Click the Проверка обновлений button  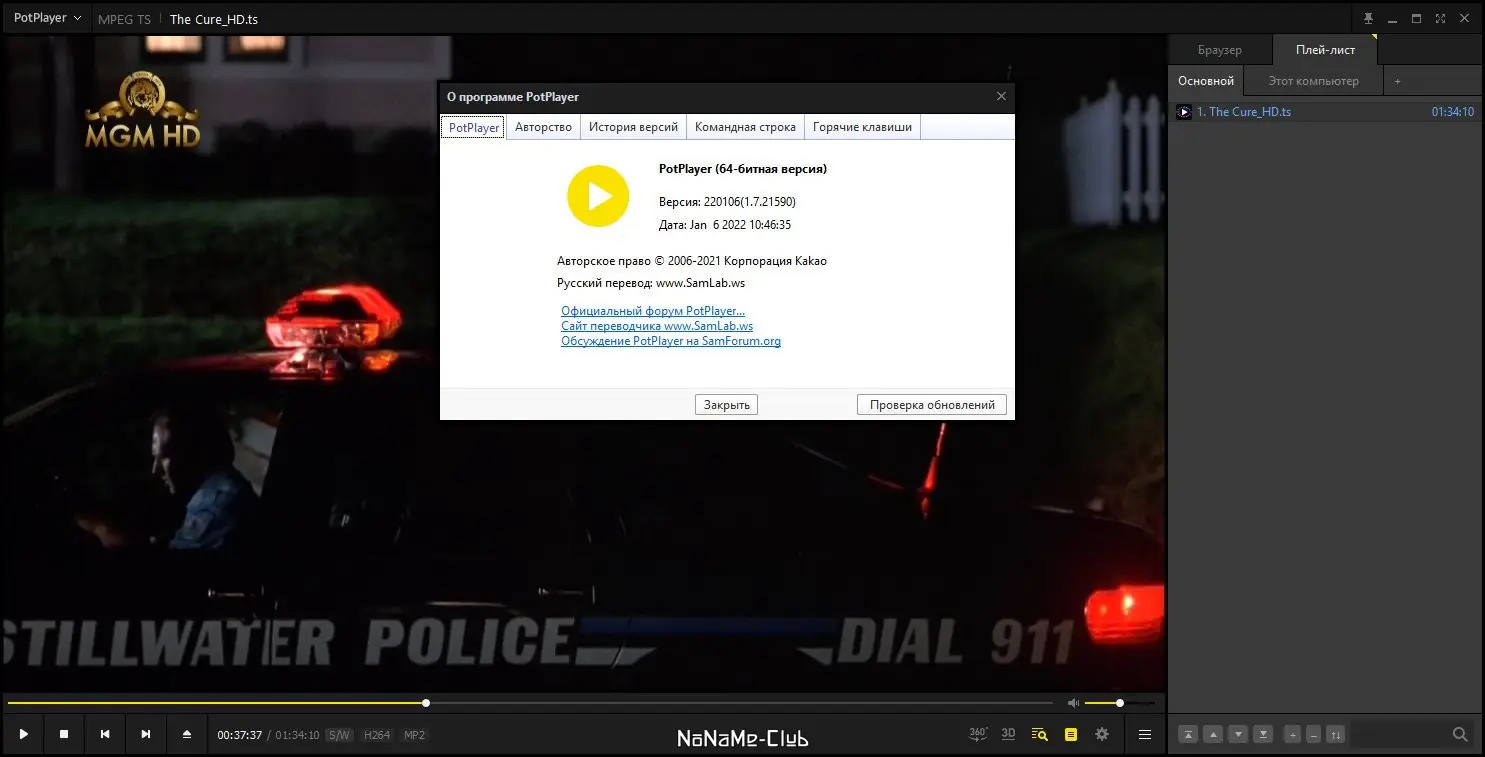[x=932, y=405]
